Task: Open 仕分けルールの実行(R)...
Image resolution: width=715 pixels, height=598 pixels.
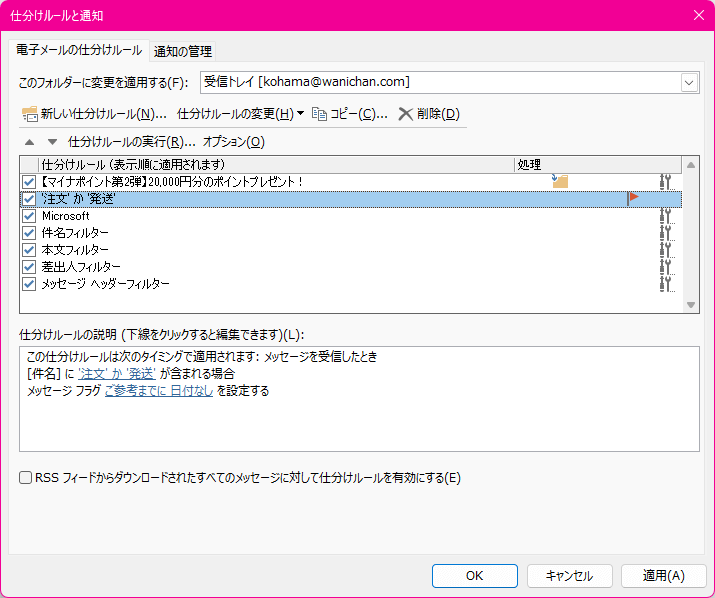Action: tap(131, 142)
